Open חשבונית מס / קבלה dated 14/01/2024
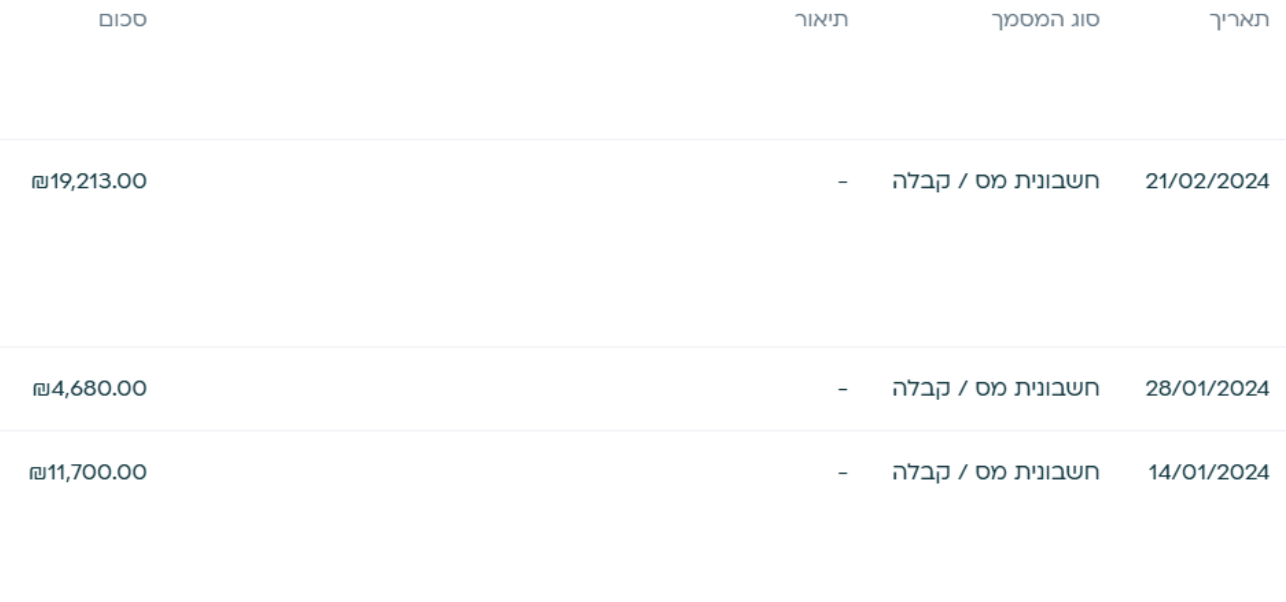Image resolution: width=1286 pixels, height=602 pixels. tap(996, 472)
